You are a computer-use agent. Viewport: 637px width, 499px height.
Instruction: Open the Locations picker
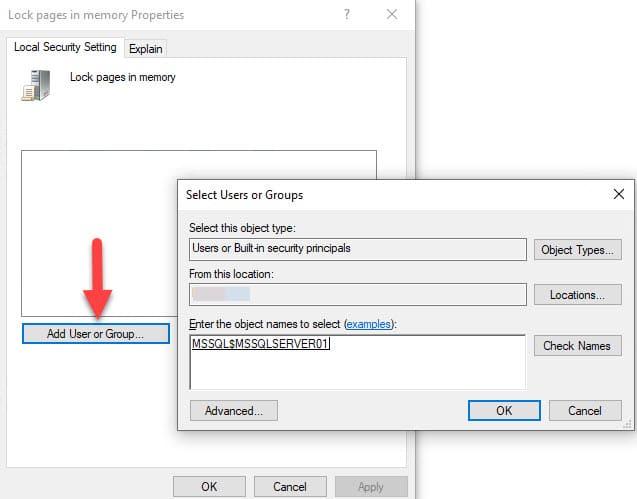(x=577, y=295)
